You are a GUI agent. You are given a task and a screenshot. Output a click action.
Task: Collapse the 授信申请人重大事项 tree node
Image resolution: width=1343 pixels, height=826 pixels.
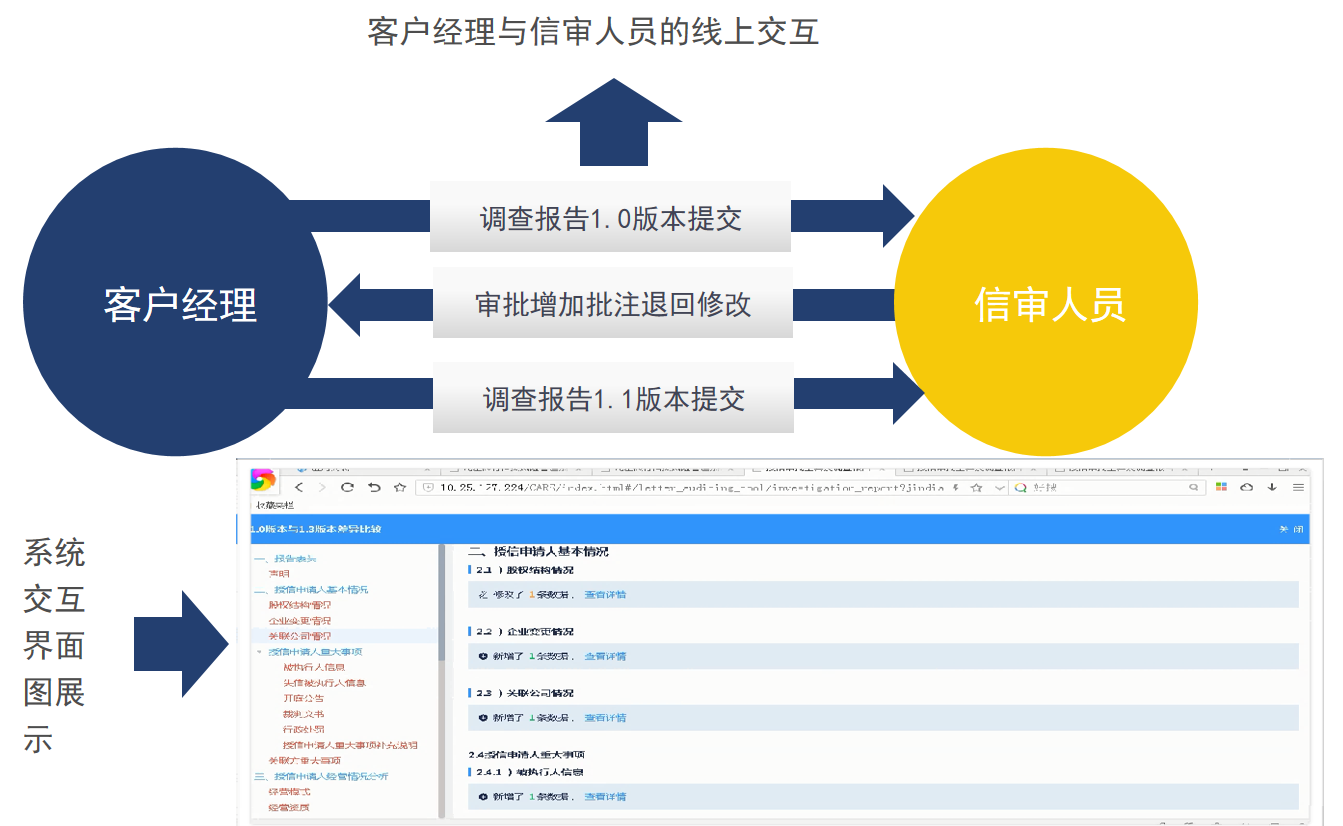(x=259, y=651)
